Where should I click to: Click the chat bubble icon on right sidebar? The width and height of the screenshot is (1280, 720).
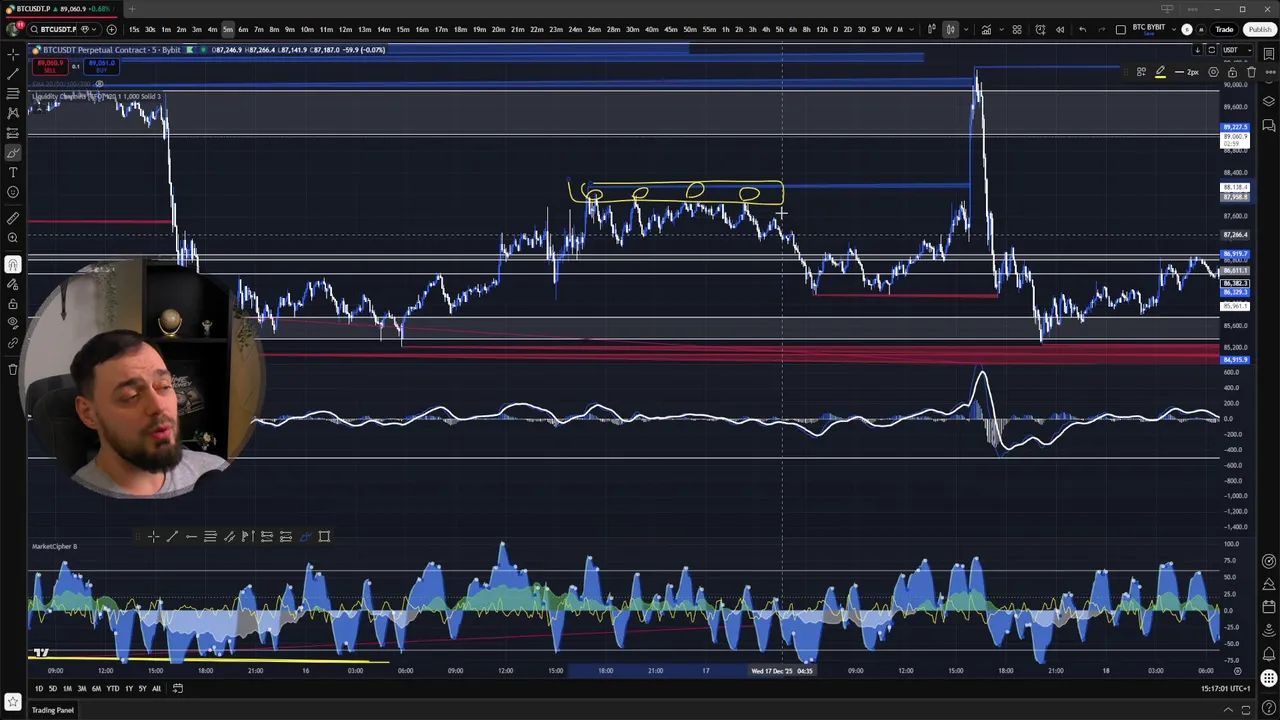[1269, 125]
